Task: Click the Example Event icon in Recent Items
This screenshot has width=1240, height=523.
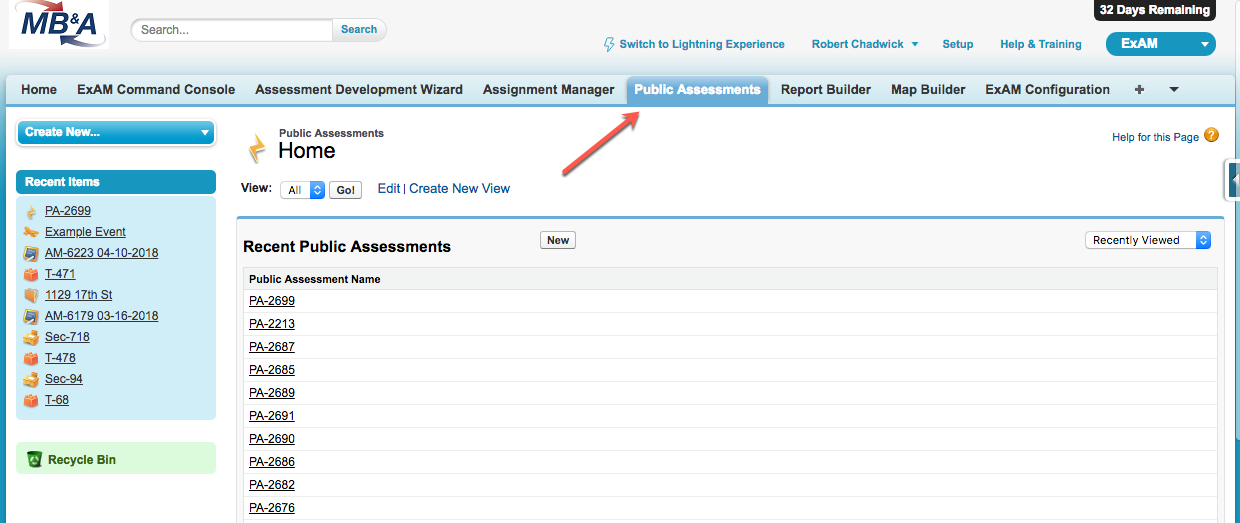Action: point(31,232)
